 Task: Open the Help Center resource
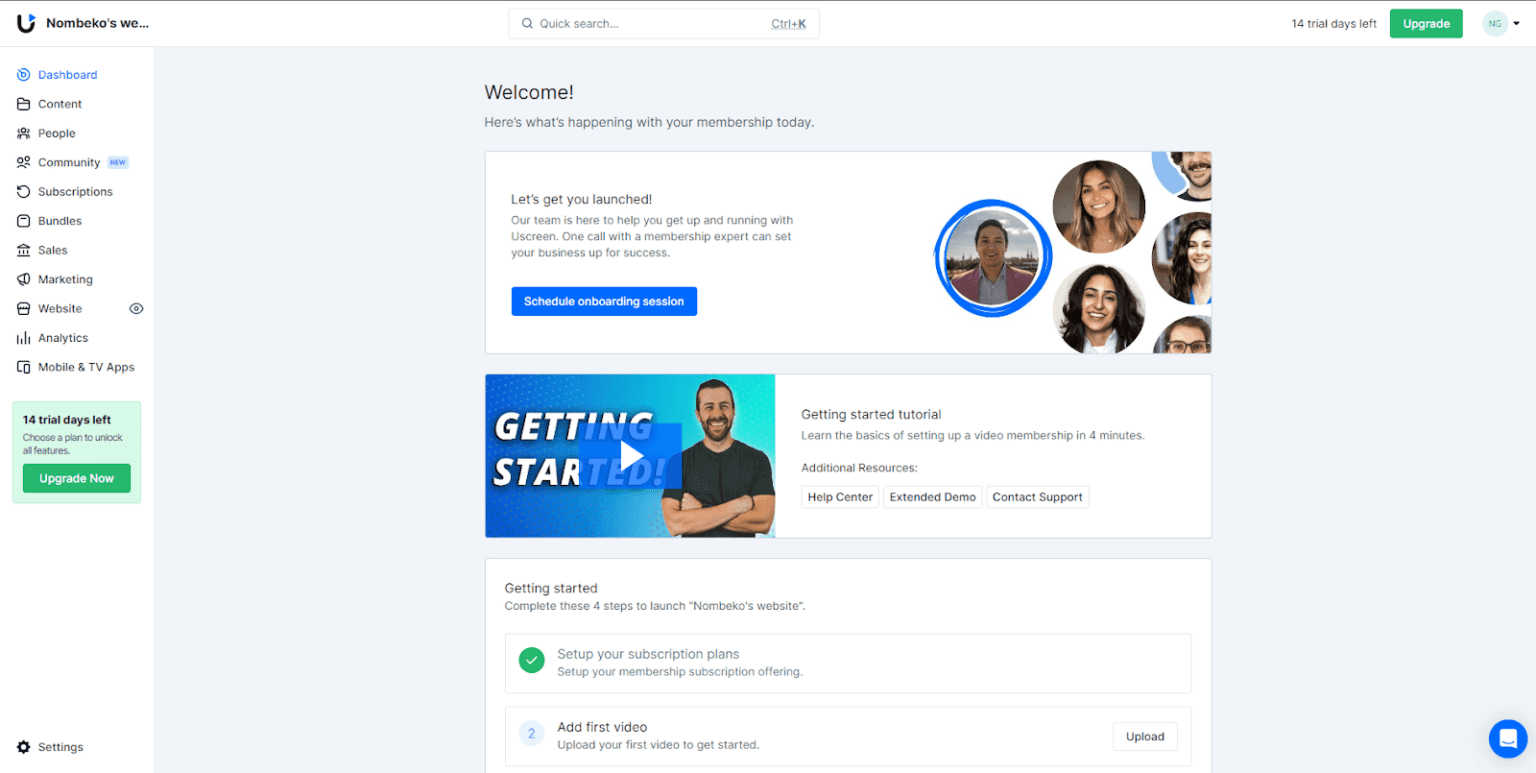coord(839,496)
